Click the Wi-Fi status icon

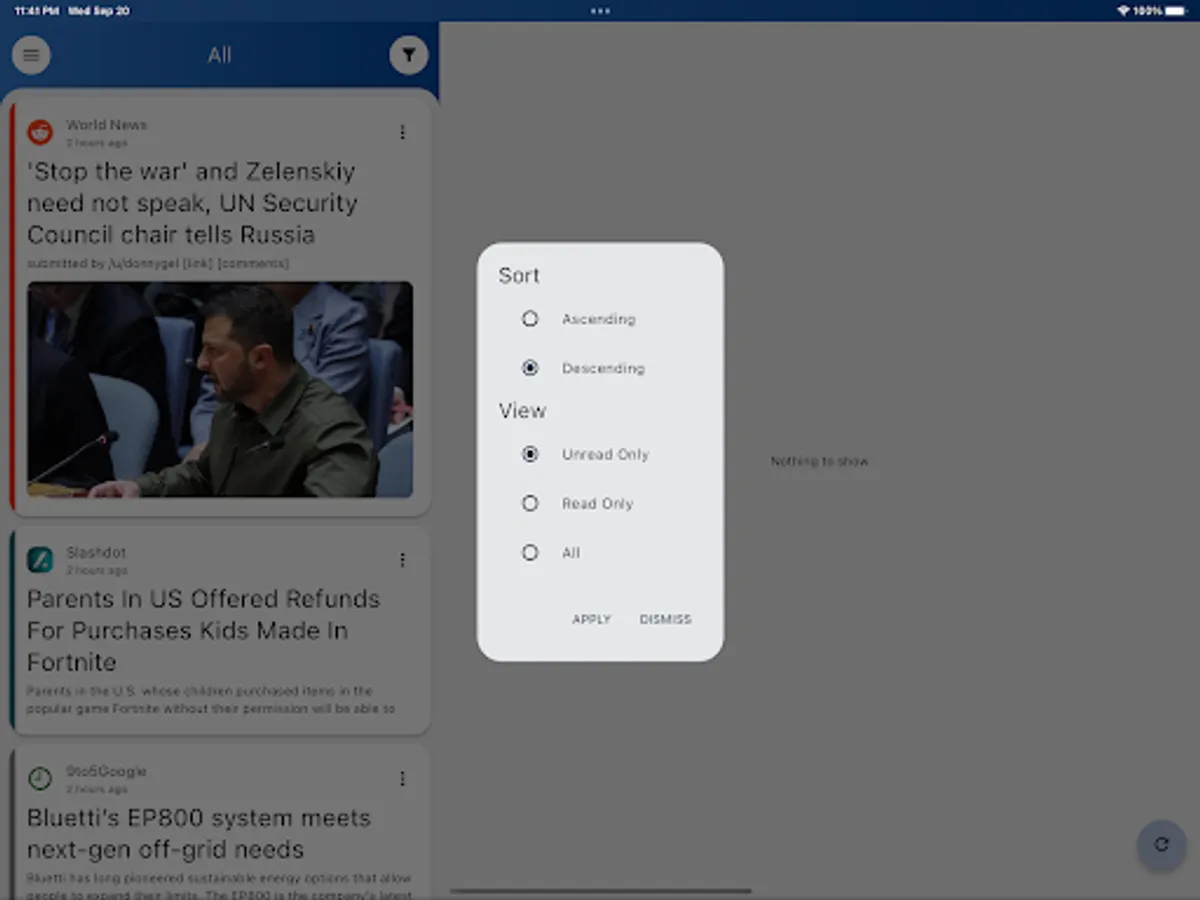[1123, 11]
